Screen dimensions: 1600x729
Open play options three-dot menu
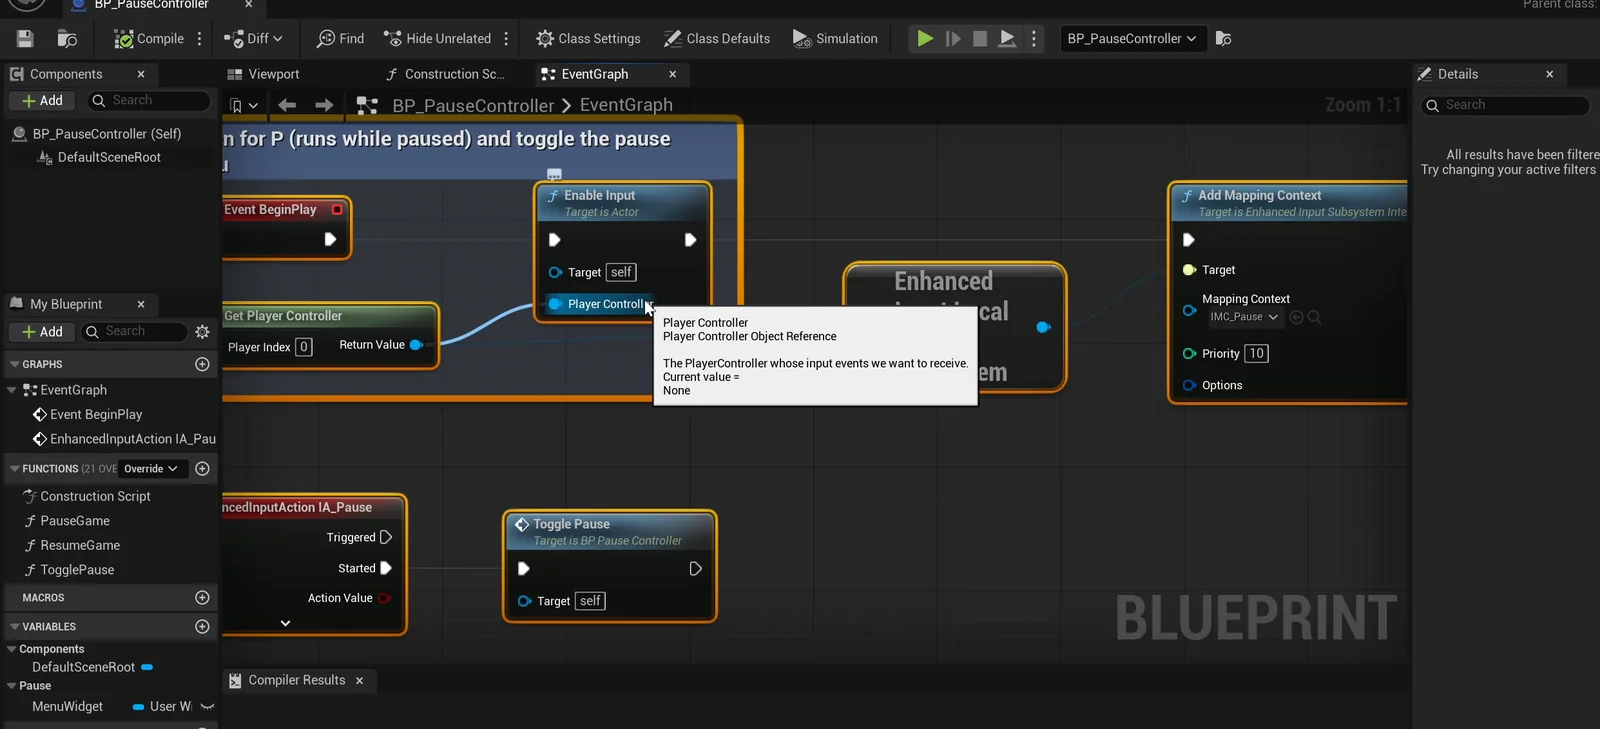pos(1034,39)
